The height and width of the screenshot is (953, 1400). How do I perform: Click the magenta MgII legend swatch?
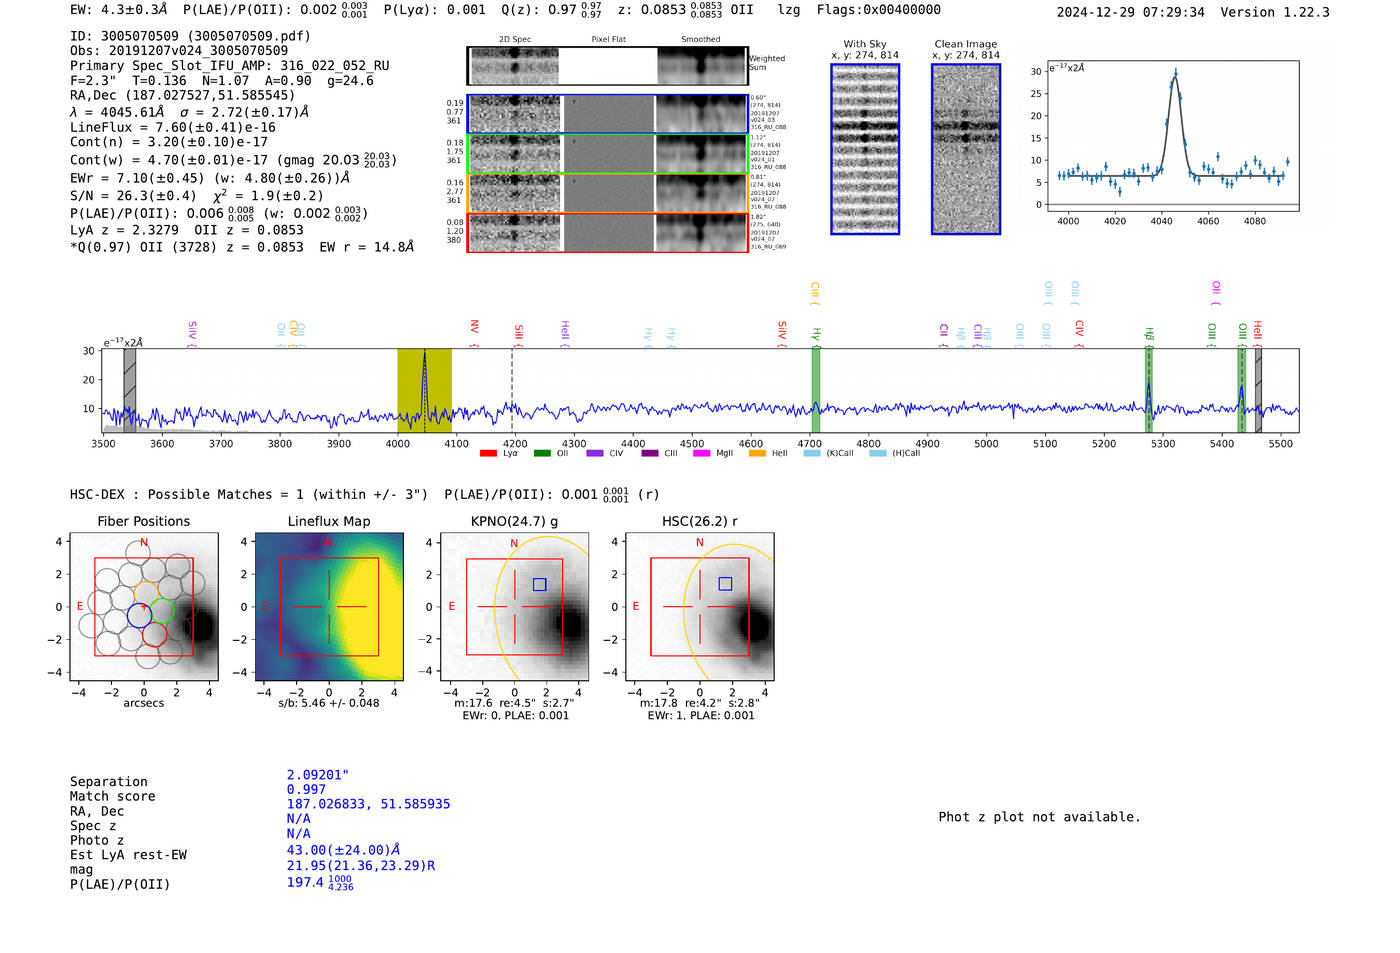coord(701,453)
